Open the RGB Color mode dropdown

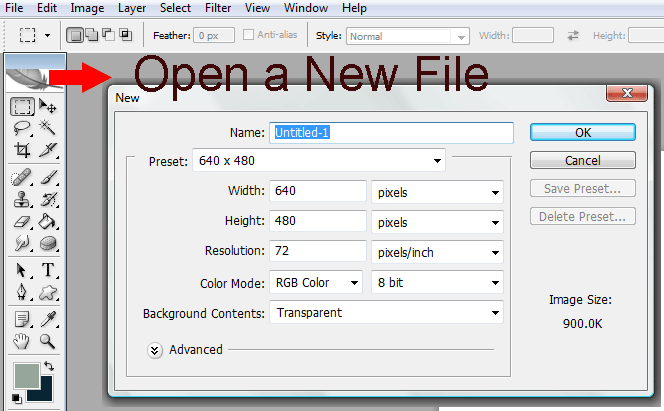point(316,282)
